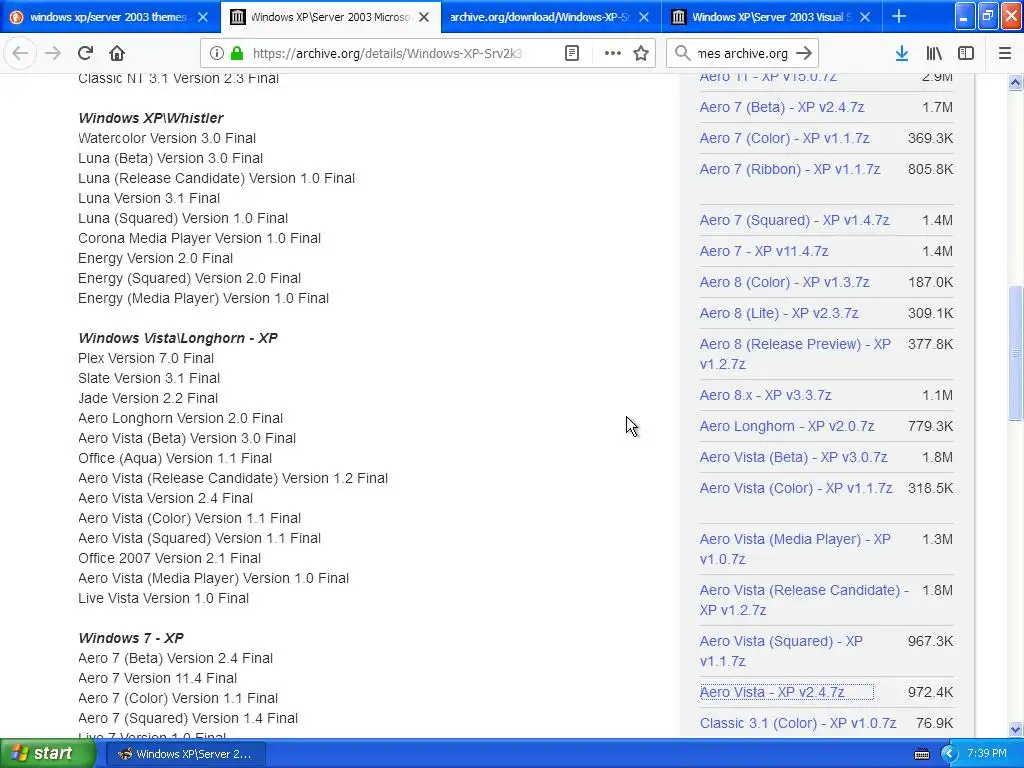This screenshot has height=768, width=1024.
Task: Go back to the previous page
Action: click(x=20, y=53)
